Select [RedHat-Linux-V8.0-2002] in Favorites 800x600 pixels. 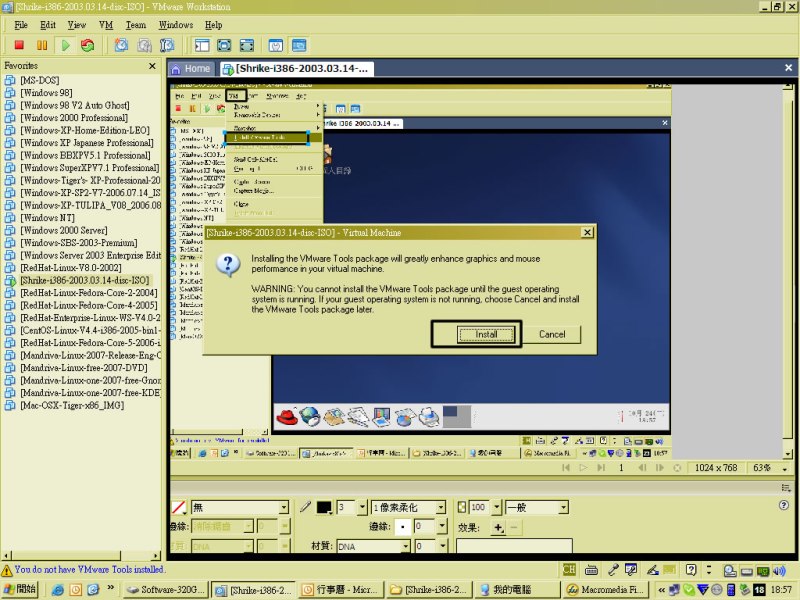[70, 268]
